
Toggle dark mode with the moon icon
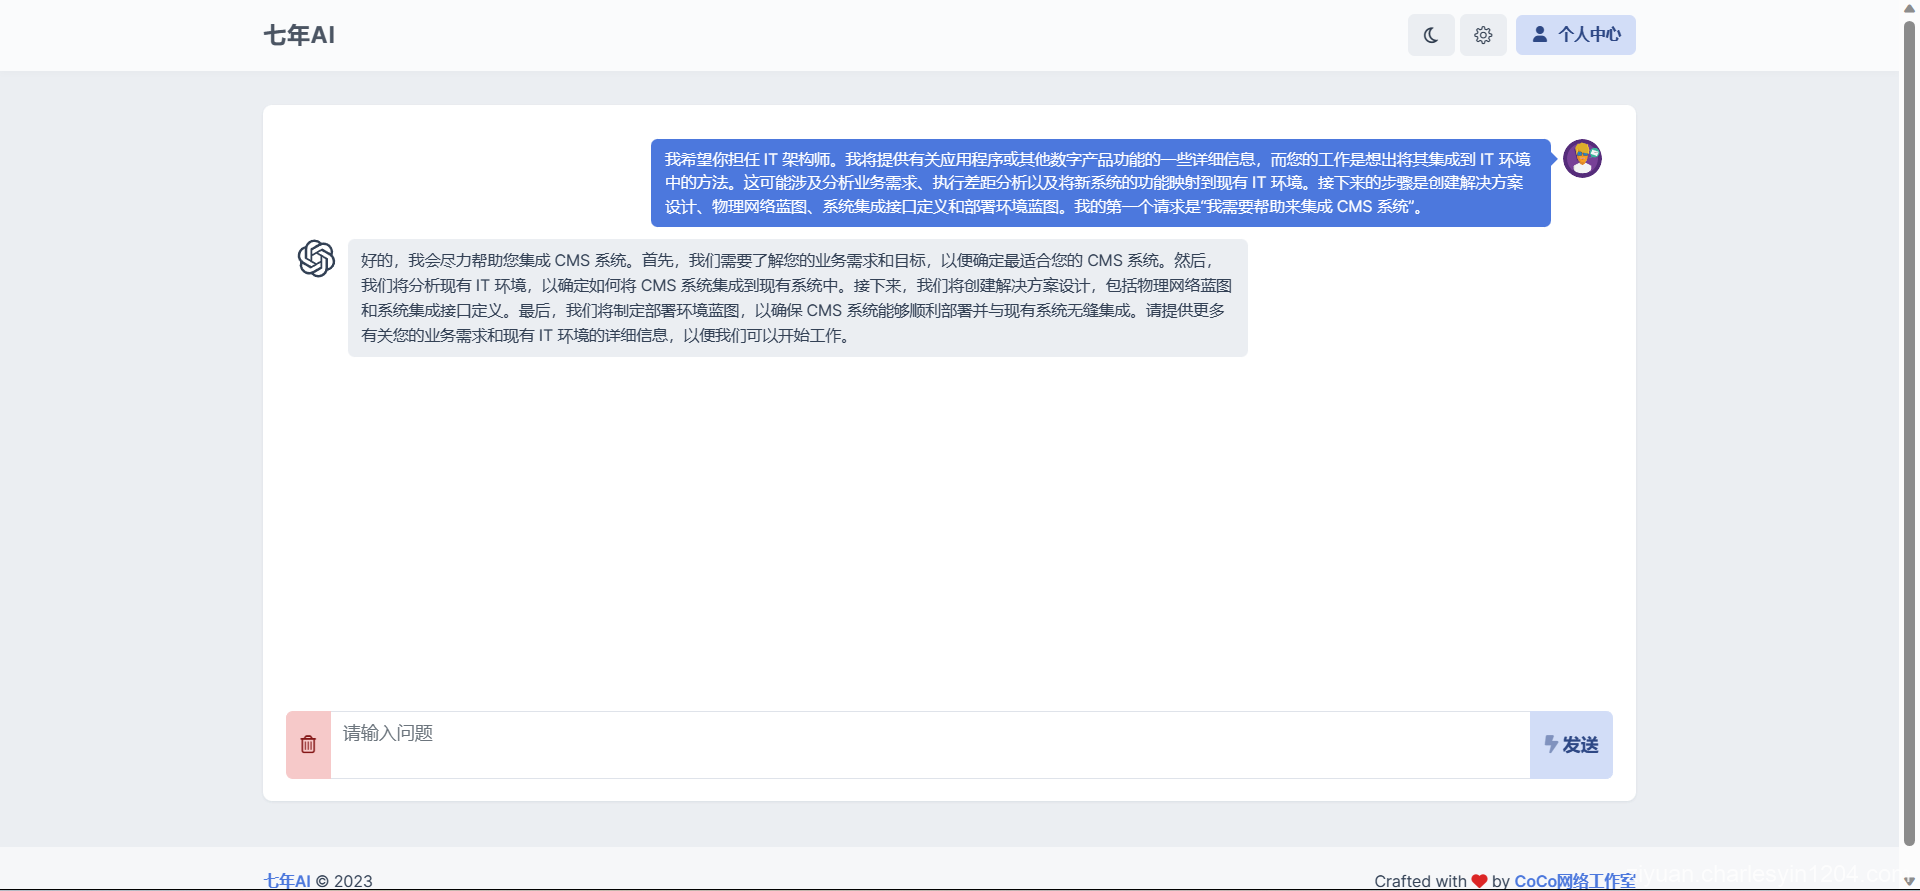click(x=1431, y=35)
